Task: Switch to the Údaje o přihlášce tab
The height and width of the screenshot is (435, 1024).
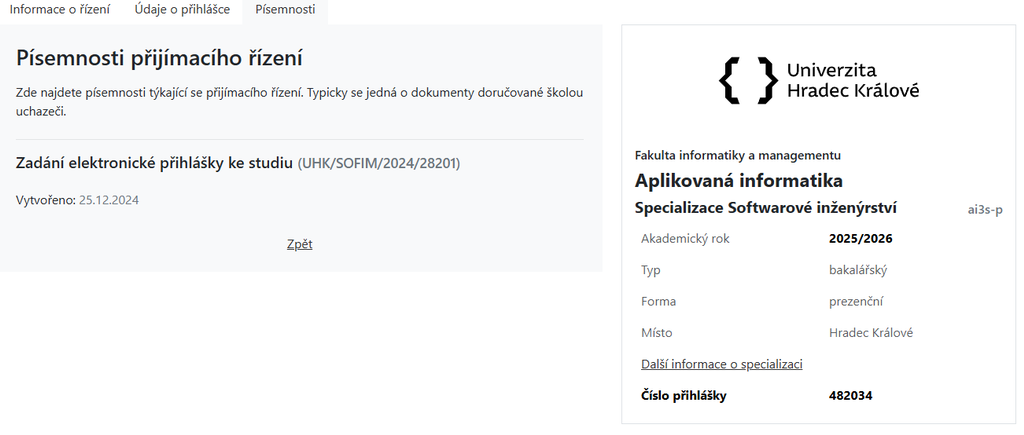Action: tap(182, 10)
